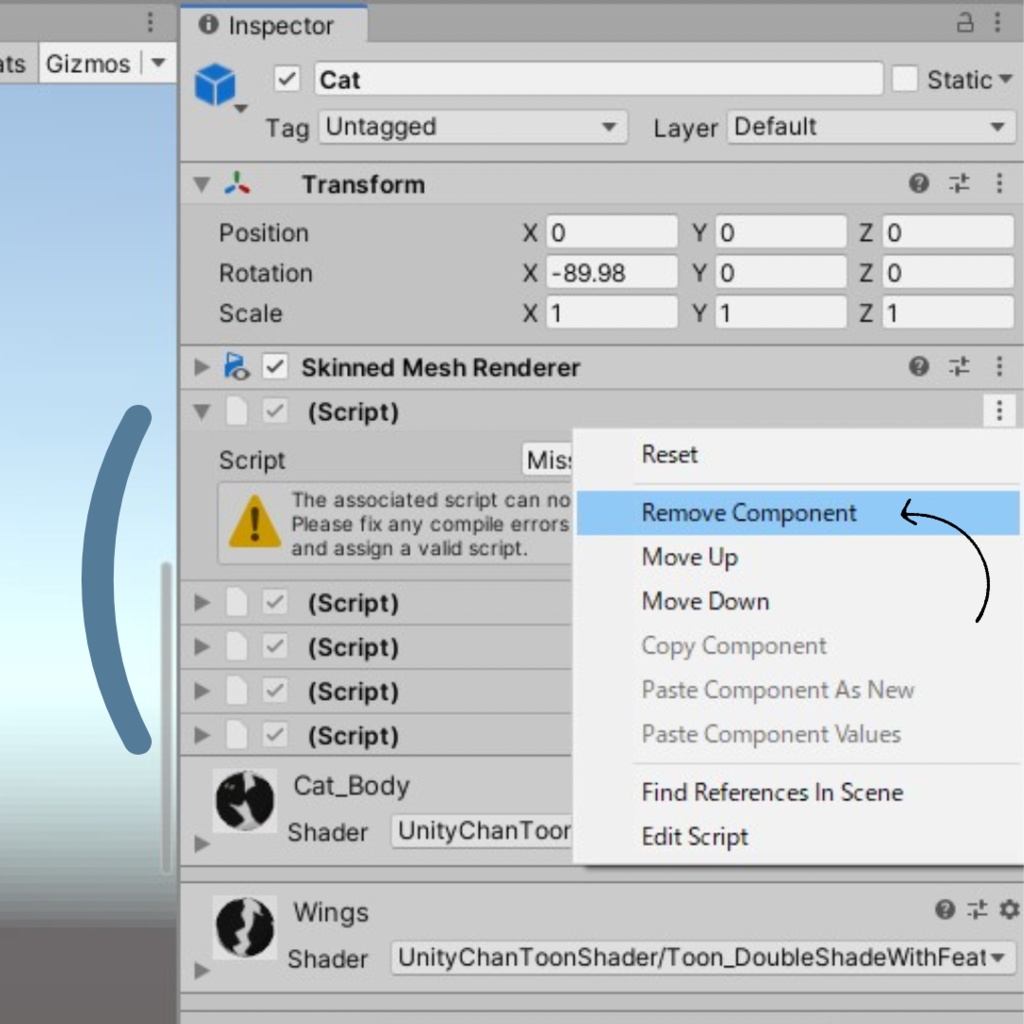Open the Transform presets slider icon
The height and width of the screenshot is (1024, 1024).
click(x=959, y=184)
